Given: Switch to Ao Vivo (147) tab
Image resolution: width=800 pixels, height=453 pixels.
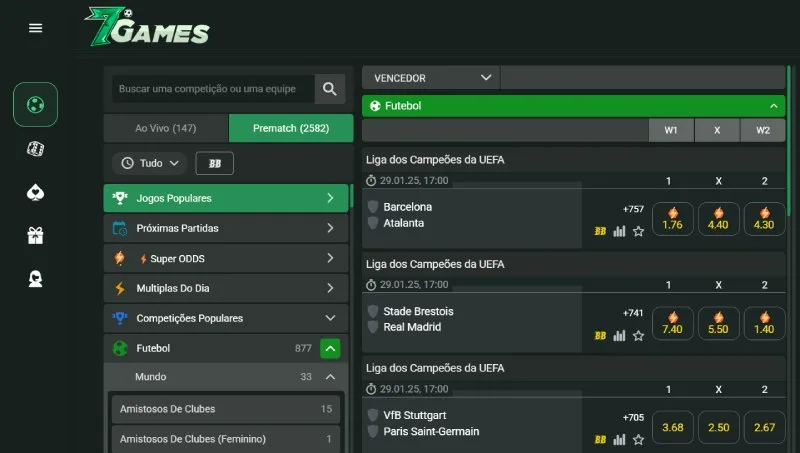Looking at the screenshot, I should (x=166, y=128).
